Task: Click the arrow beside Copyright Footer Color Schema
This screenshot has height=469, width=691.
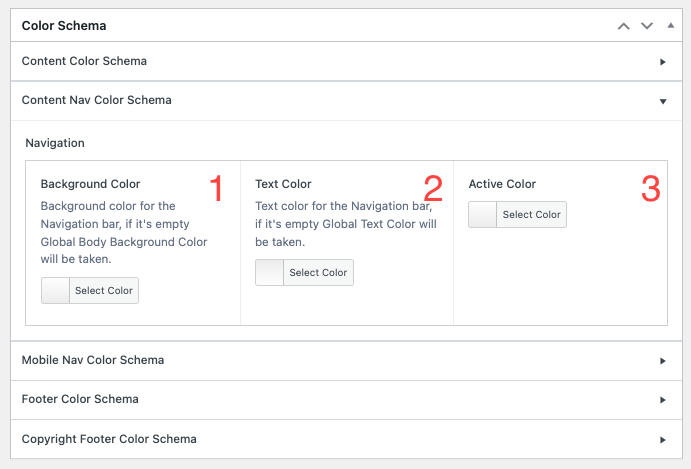Action: pyautogui.click(x=662, y=439)
